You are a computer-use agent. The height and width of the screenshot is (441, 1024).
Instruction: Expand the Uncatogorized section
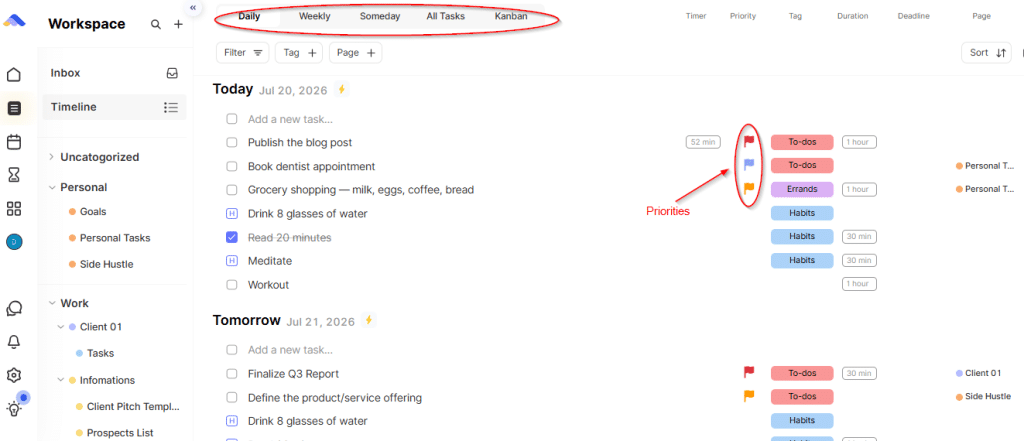pos(52,157)
